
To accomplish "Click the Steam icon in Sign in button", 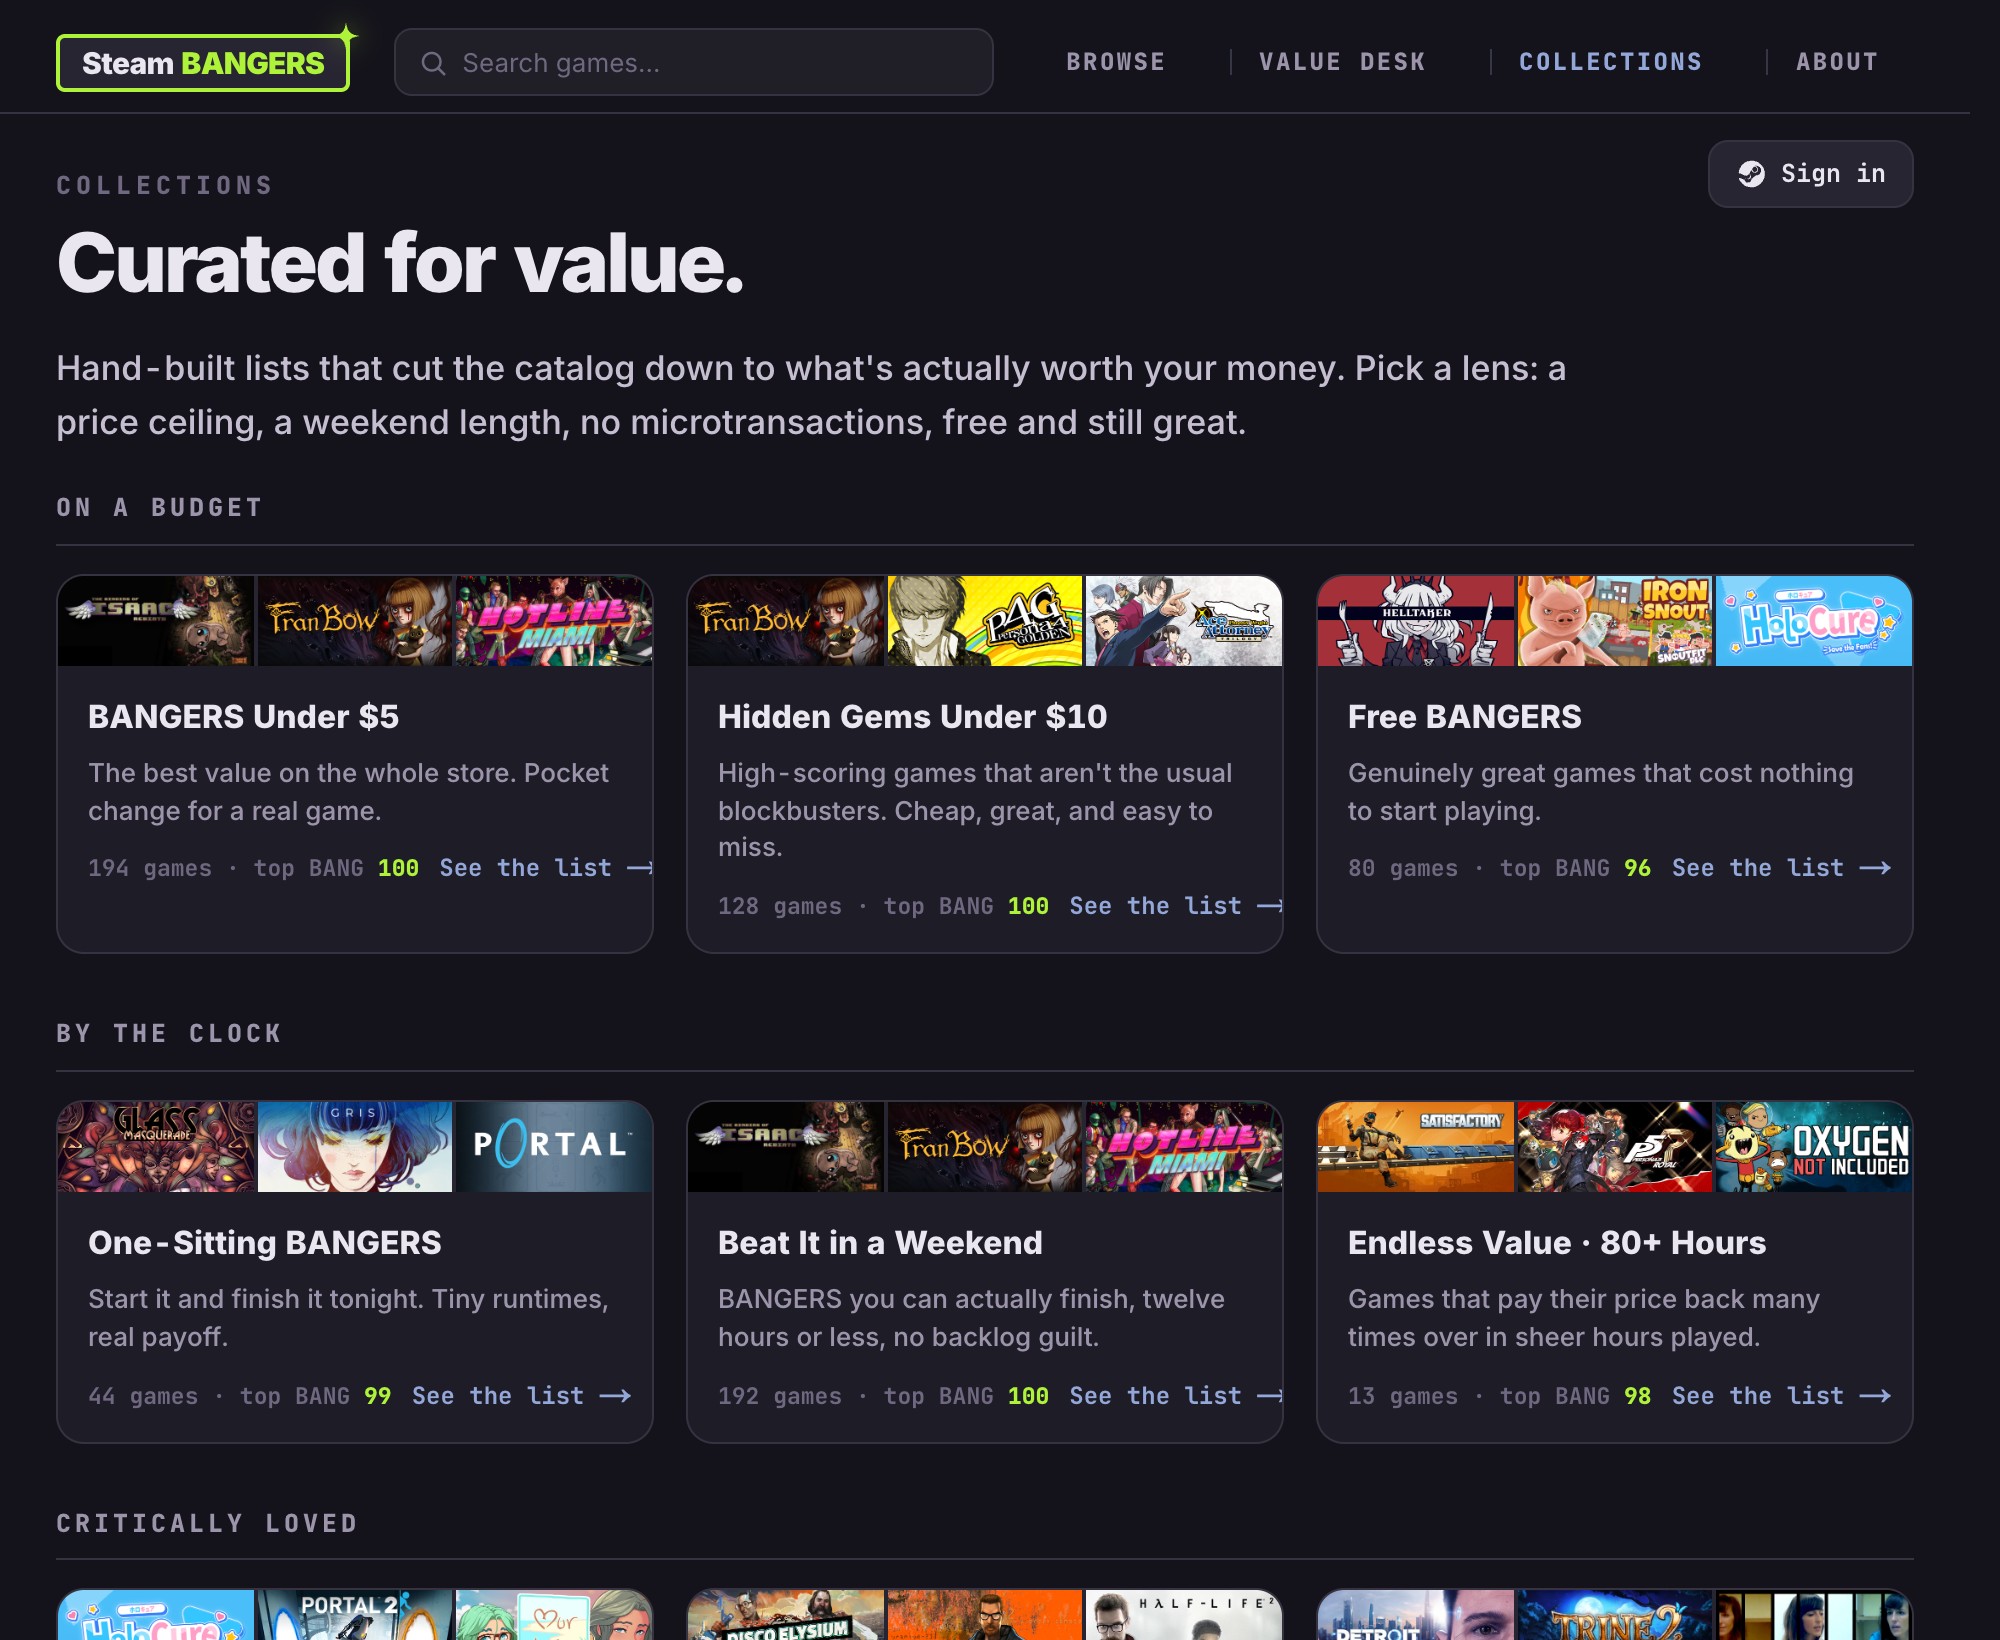I will tap(1751, 174).
